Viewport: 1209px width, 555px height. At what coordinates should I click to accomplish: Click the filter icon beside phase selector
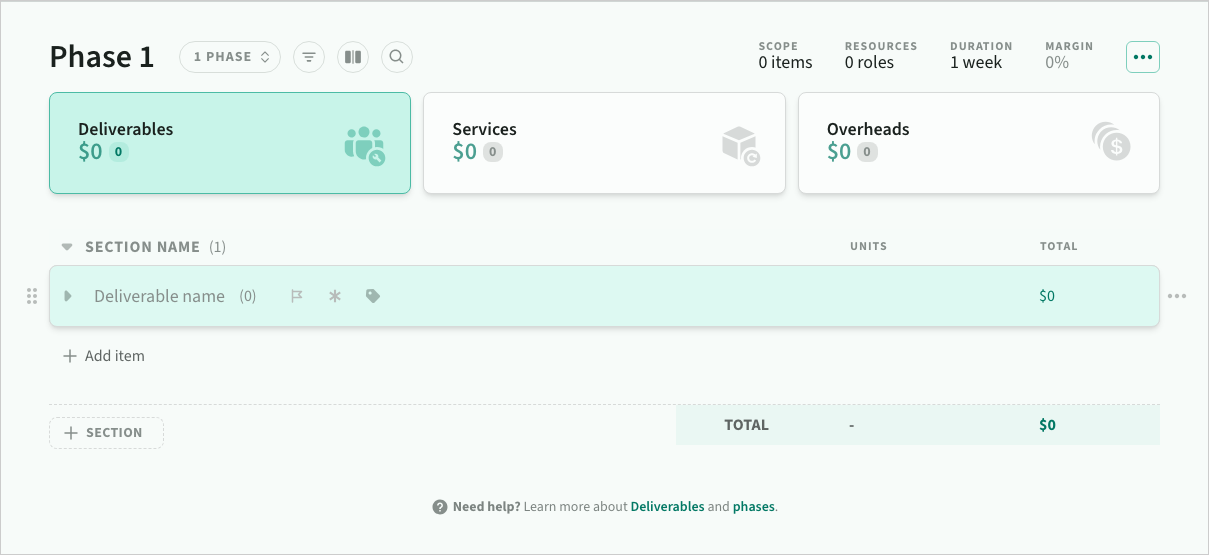pos(309,57)
